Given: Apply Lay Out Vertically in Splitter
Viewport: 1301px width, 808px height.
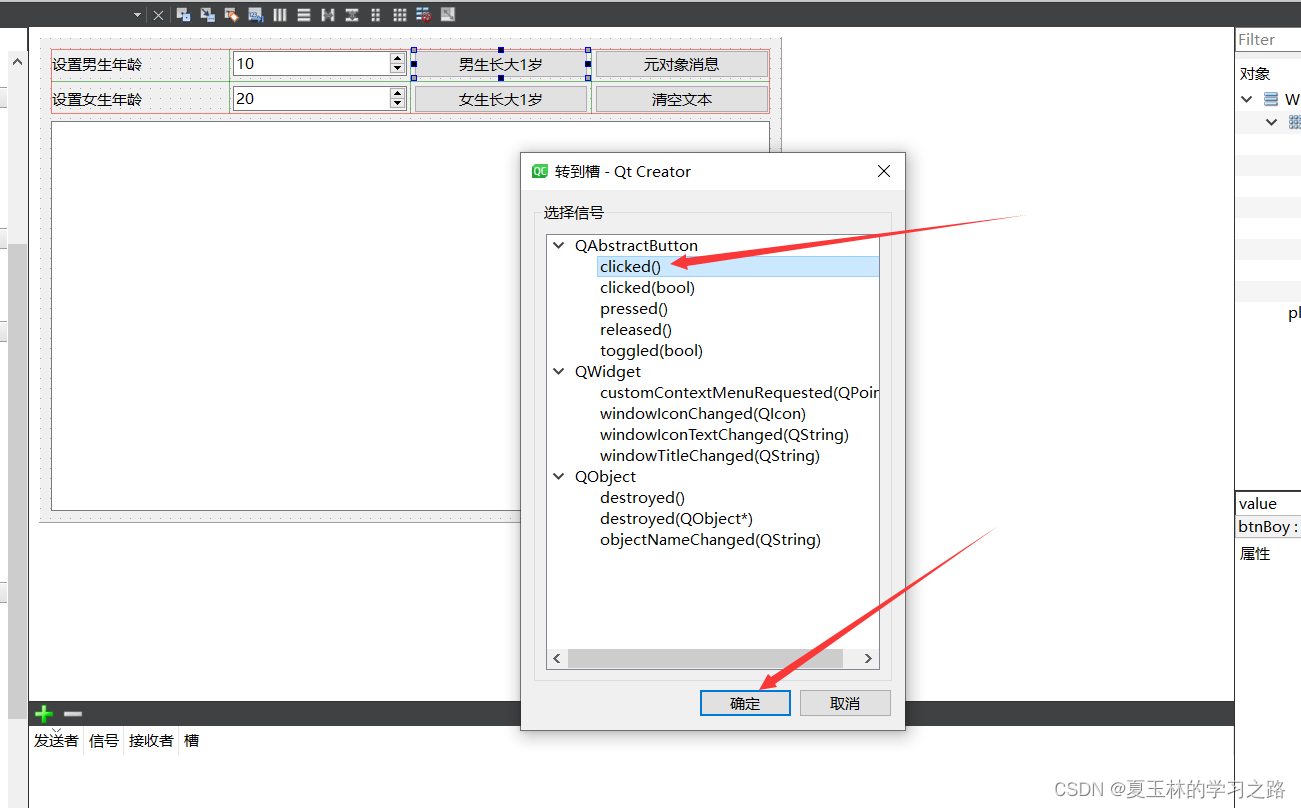Looking at the screenshot, I should (x=352, y=14).
